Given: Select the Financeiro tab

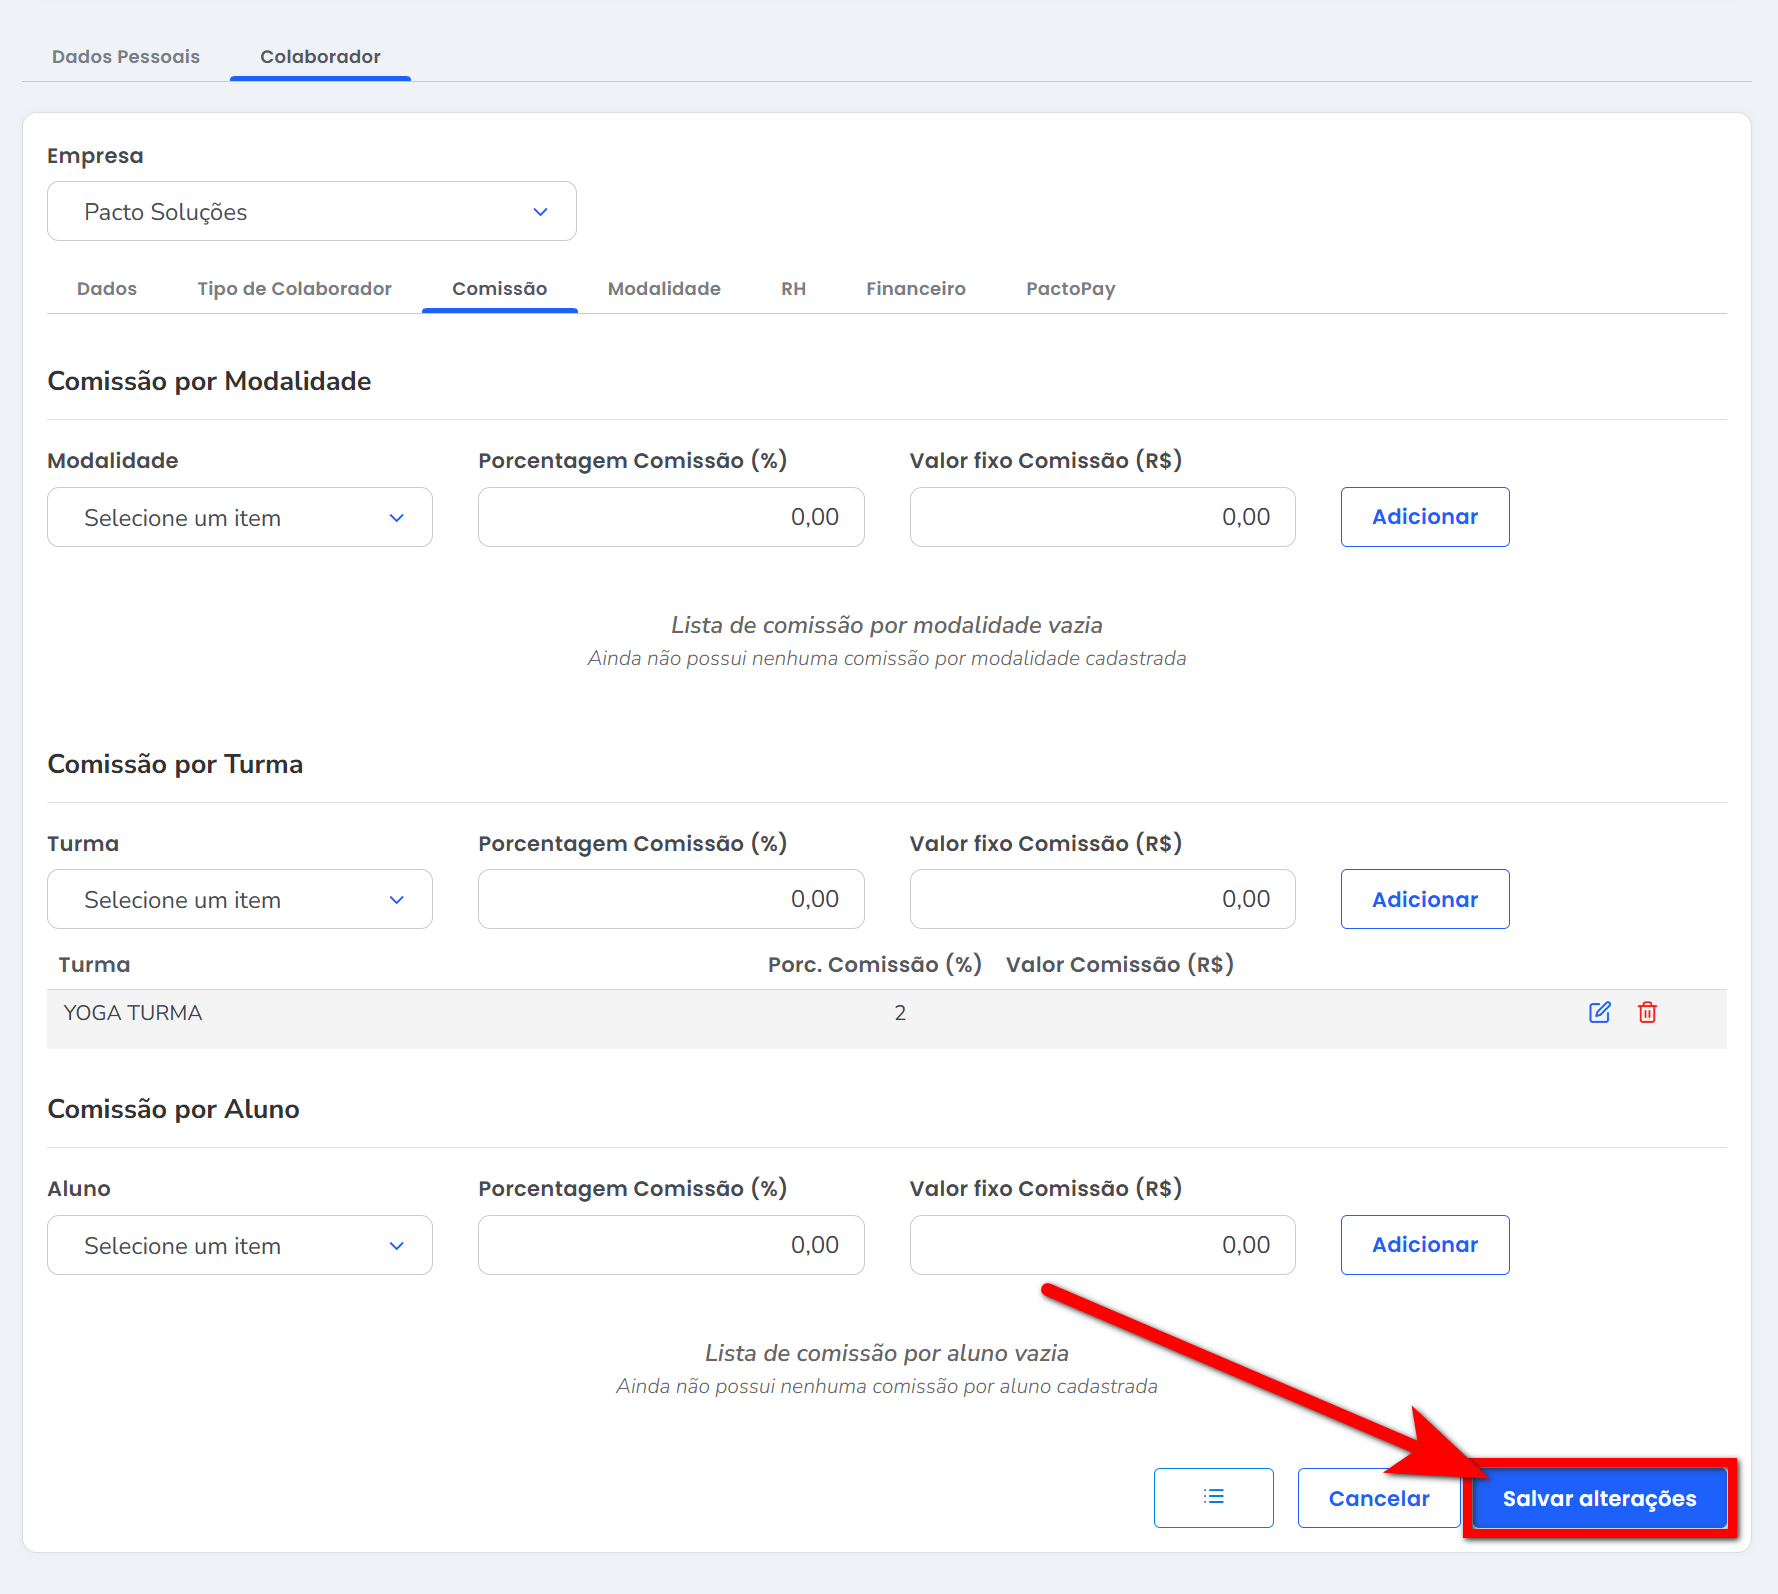Looking at the screenshot, I should click(915, 289).
